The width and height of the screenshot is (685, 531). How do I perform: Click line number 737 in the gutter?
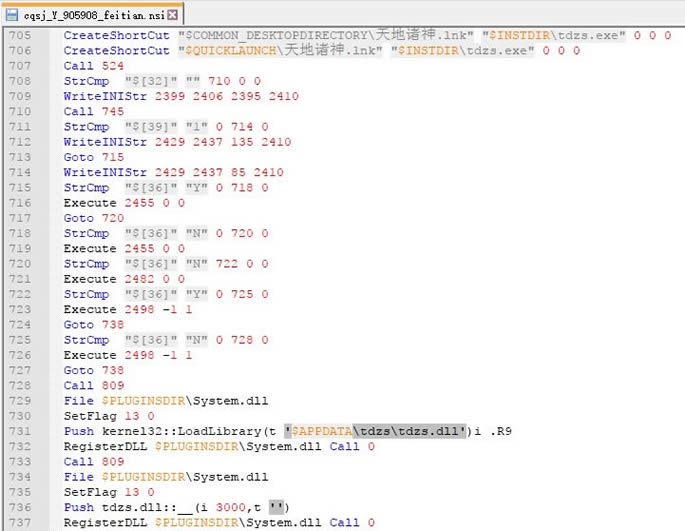[19, 523]
